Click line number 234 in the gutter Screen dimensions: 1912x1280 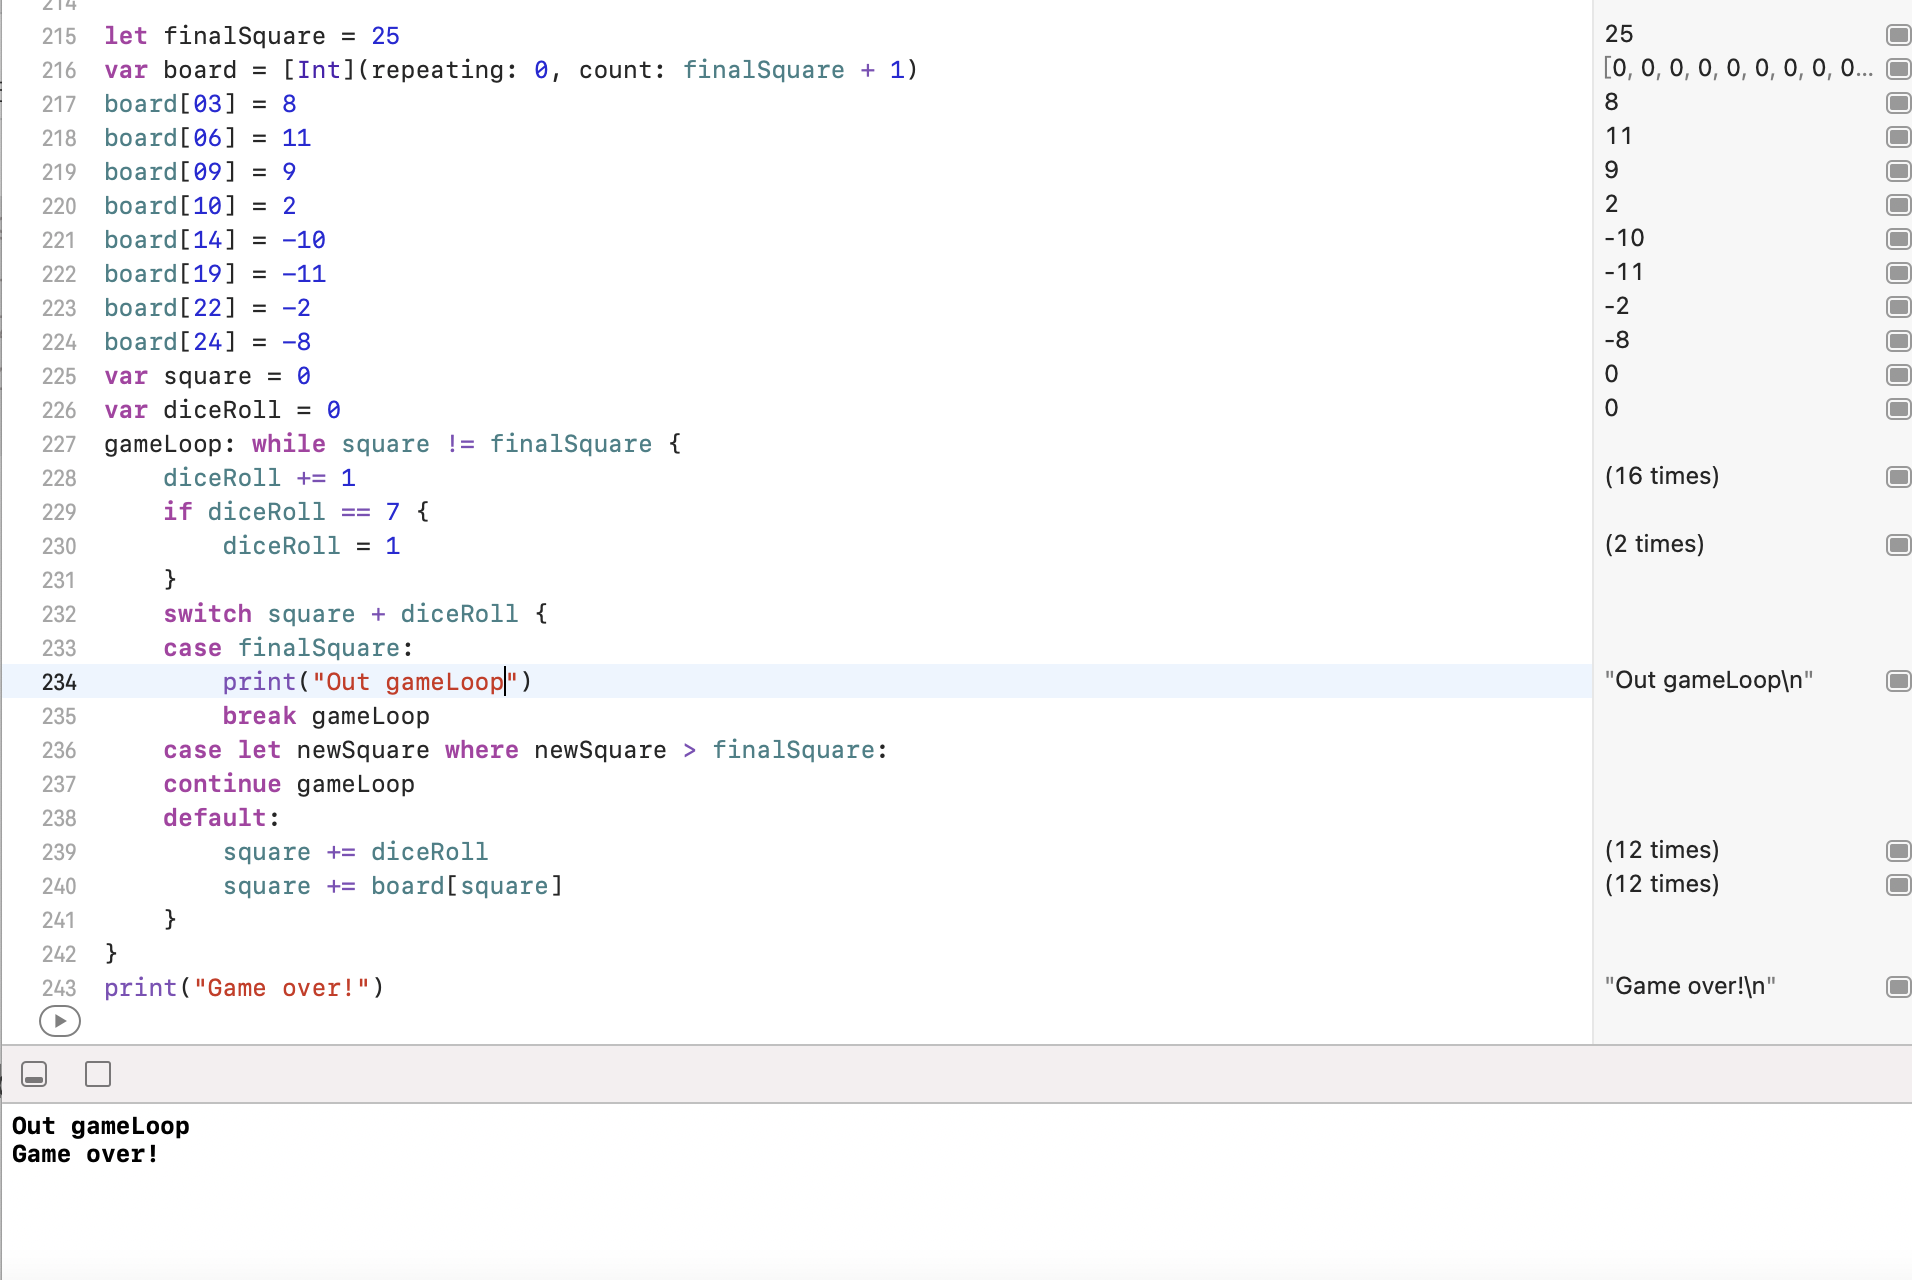(x=59, y=682)
